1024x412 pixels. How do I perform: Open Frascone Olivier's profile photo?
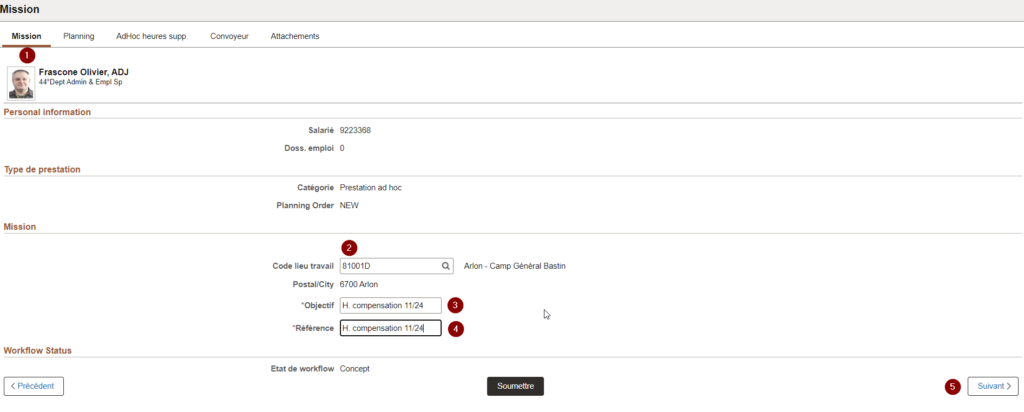click(20, 83)
